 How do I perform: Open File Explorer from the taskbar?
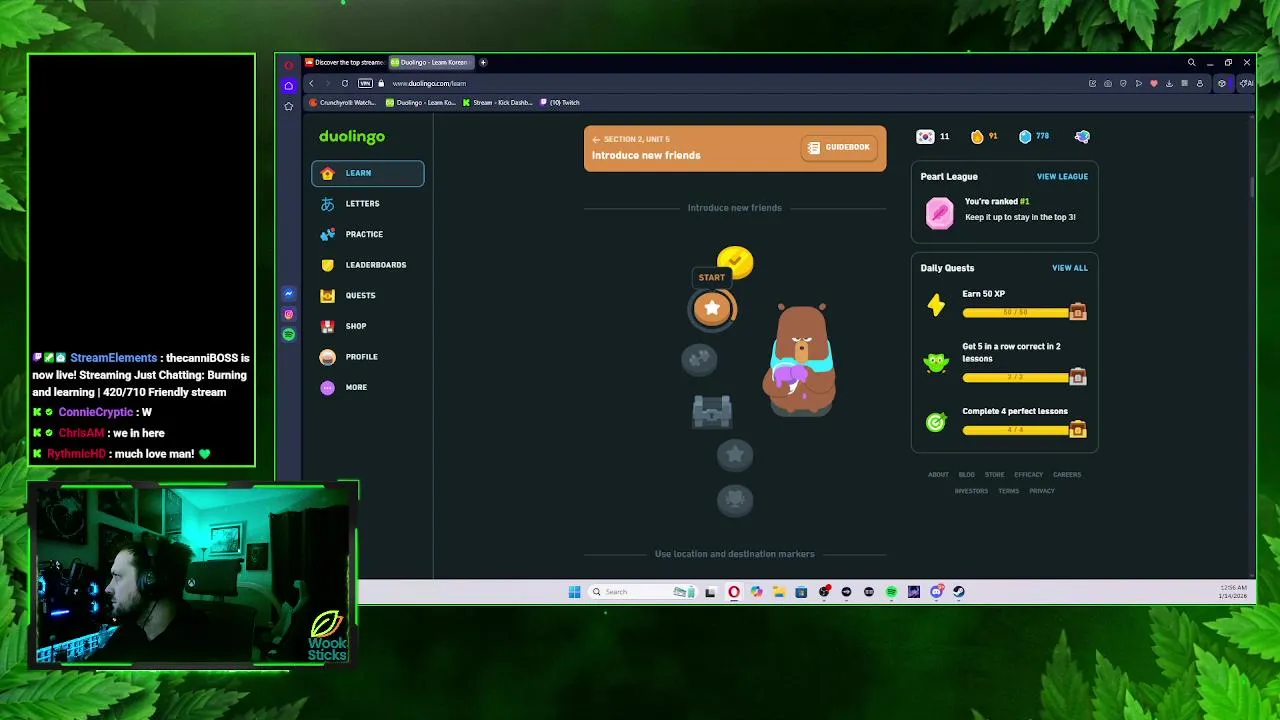779,592
